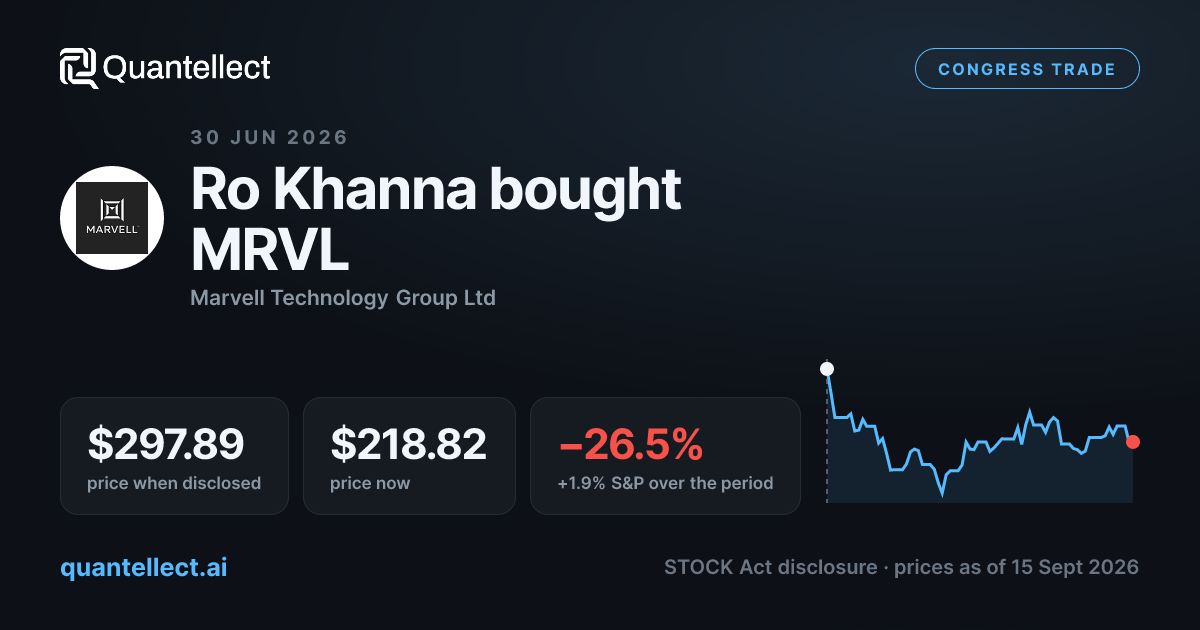Click the white start marker on the chart
1200x630 pixels.
click(x=827, y=369)
